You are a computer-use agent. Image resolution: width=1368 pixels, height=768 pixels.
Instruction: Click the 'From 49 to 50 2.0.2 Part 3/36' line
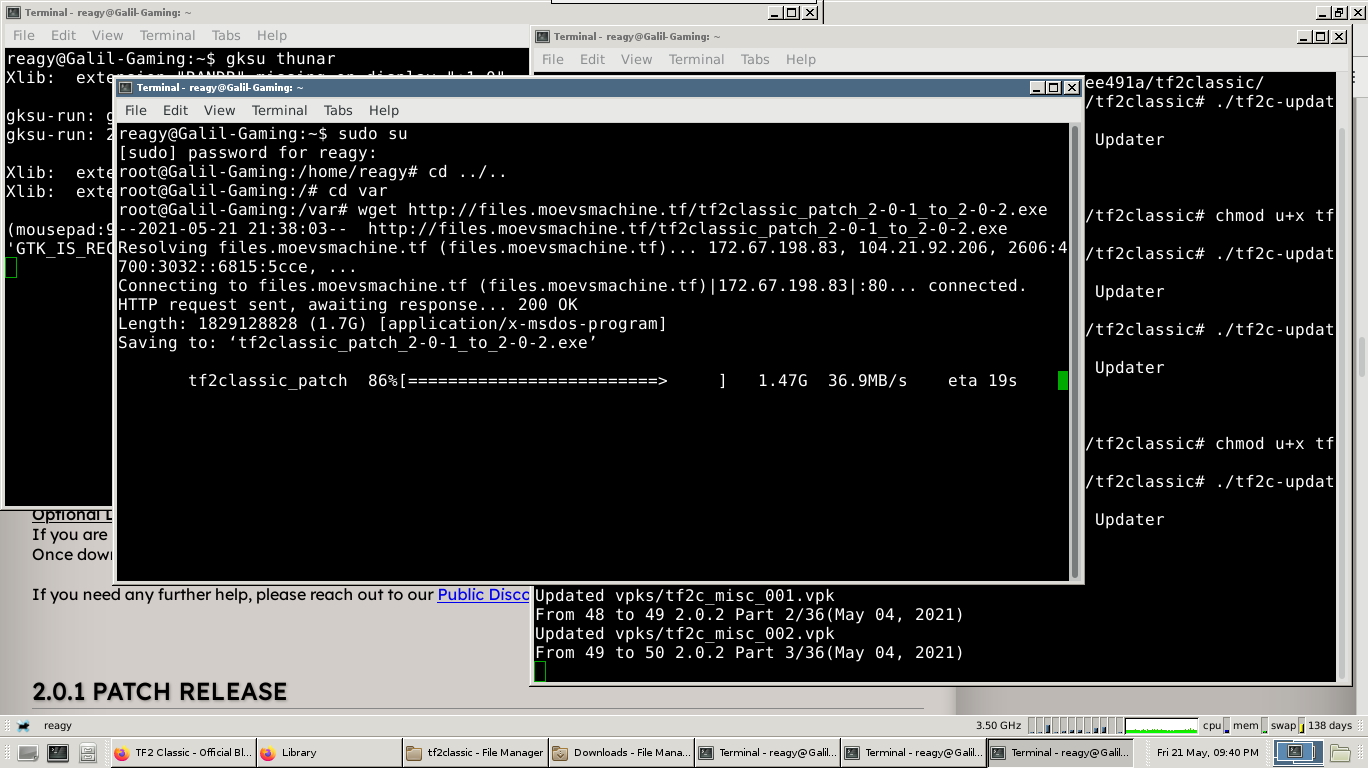click(x=749, y=653)
